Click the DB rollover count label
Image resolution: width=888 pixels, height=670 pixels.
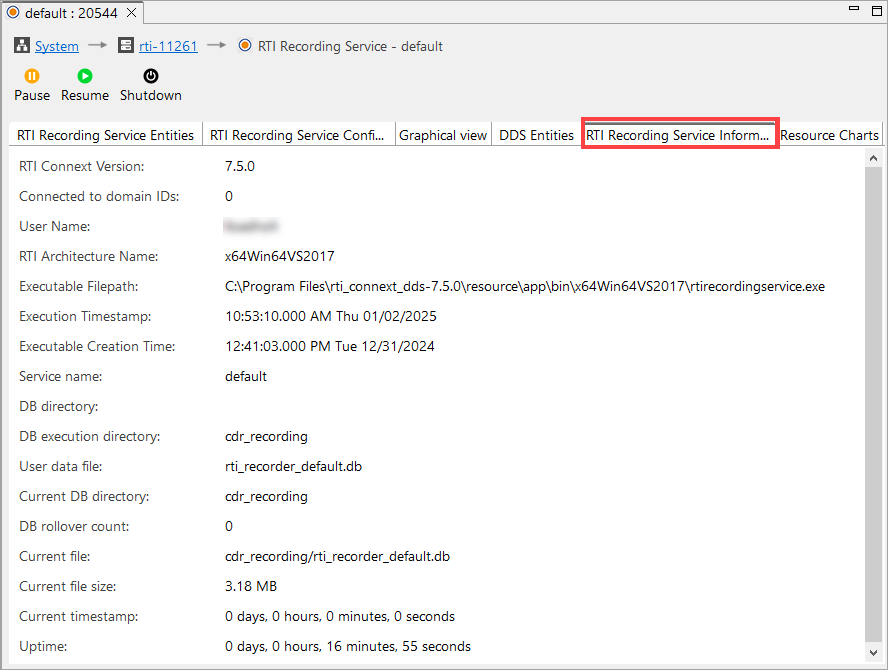[74, 527]
